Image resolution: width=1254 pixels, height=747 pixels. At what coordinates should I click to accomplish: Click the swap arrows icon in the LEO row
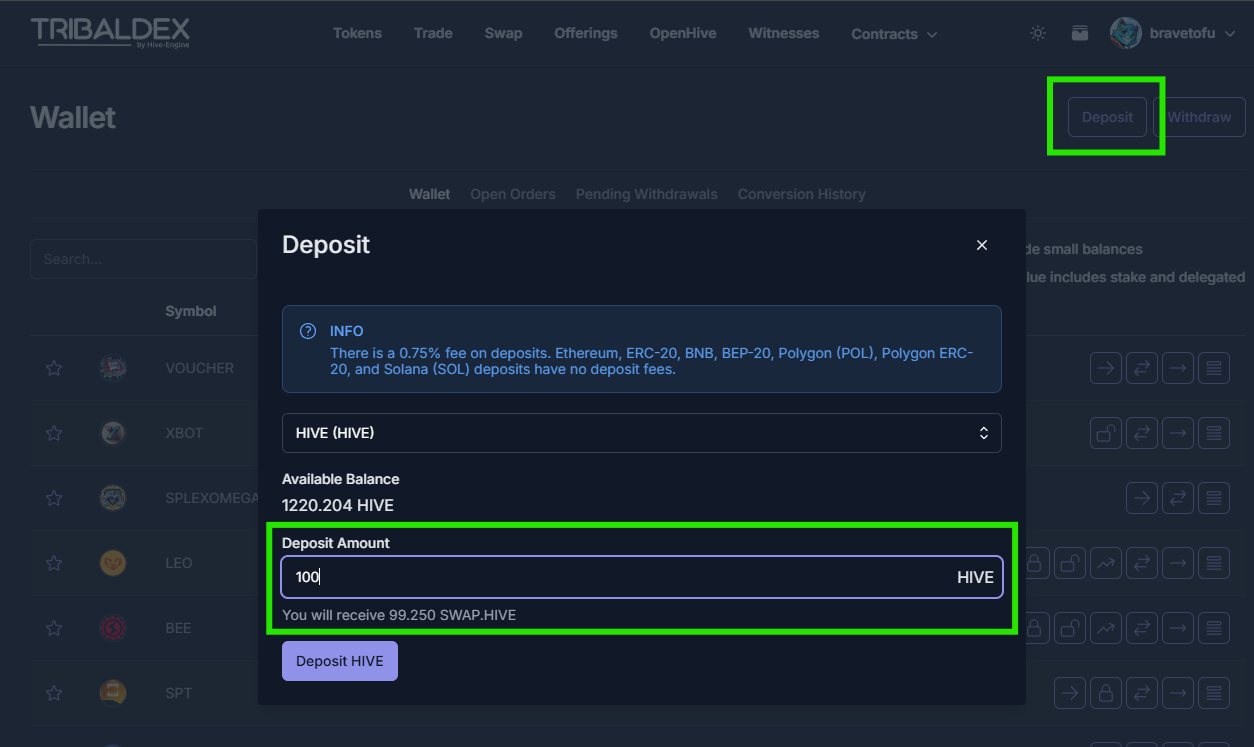[x=1142, y=563]
